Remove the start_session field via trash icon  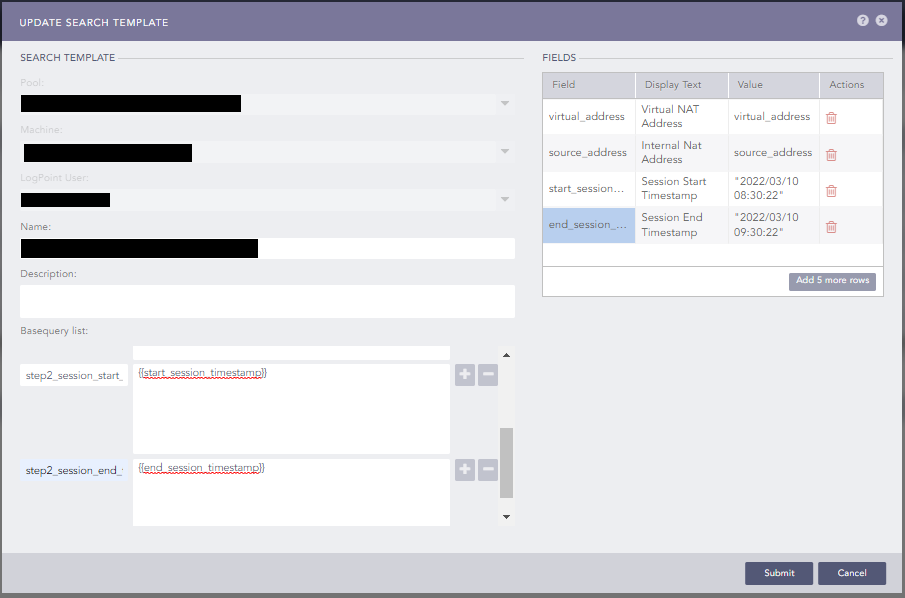[831, 191]
